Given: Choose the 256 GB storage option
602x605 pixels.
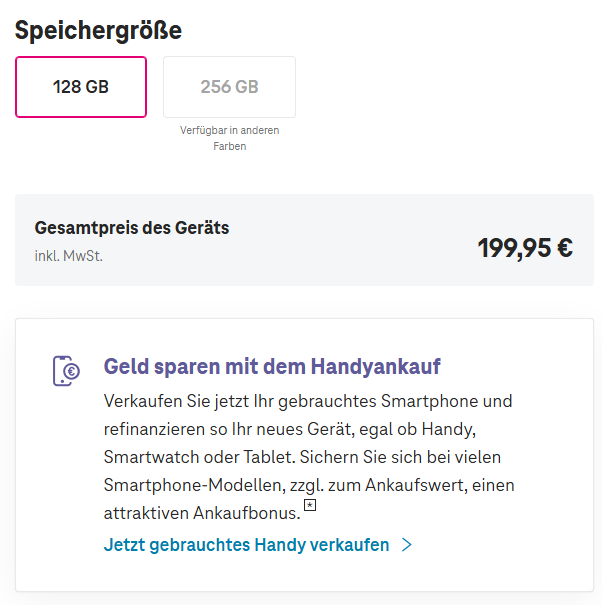Looking at the screenshot, I should coord(229,87).
